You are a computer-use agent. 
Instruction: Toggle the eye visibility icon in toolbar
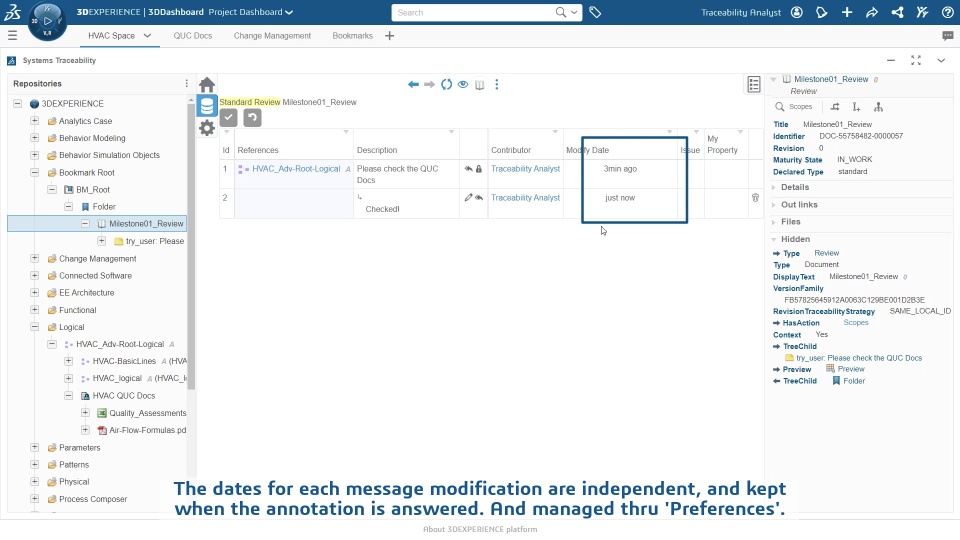coord(463,84)
